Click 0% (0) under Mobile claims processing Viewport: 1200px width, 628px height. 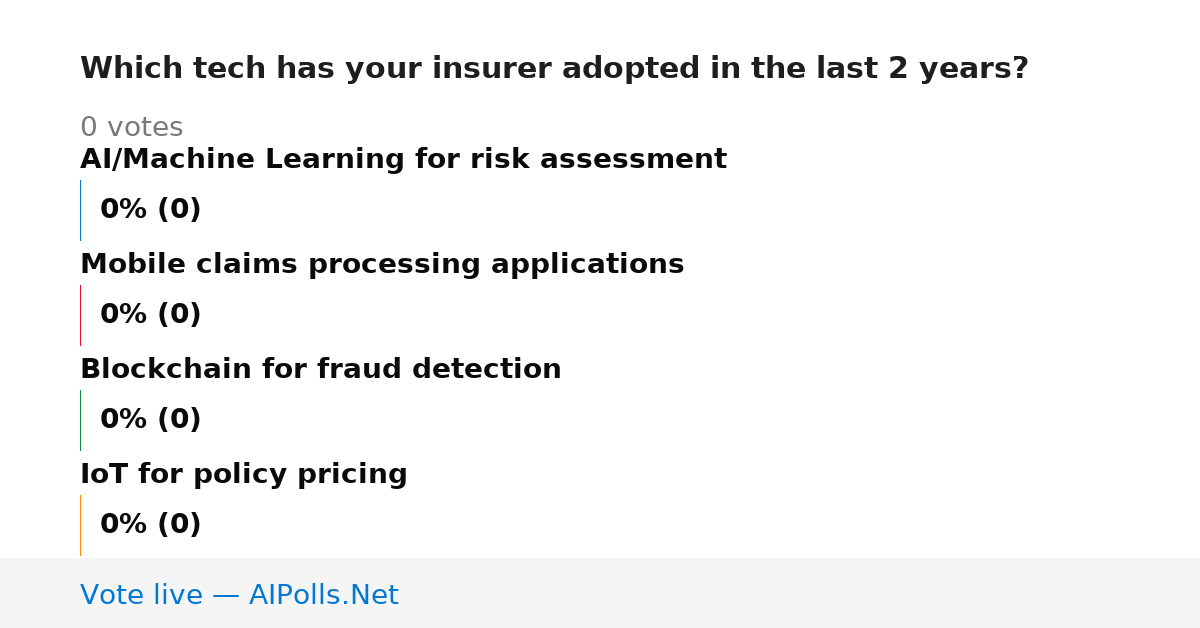(x=151, y=315)
